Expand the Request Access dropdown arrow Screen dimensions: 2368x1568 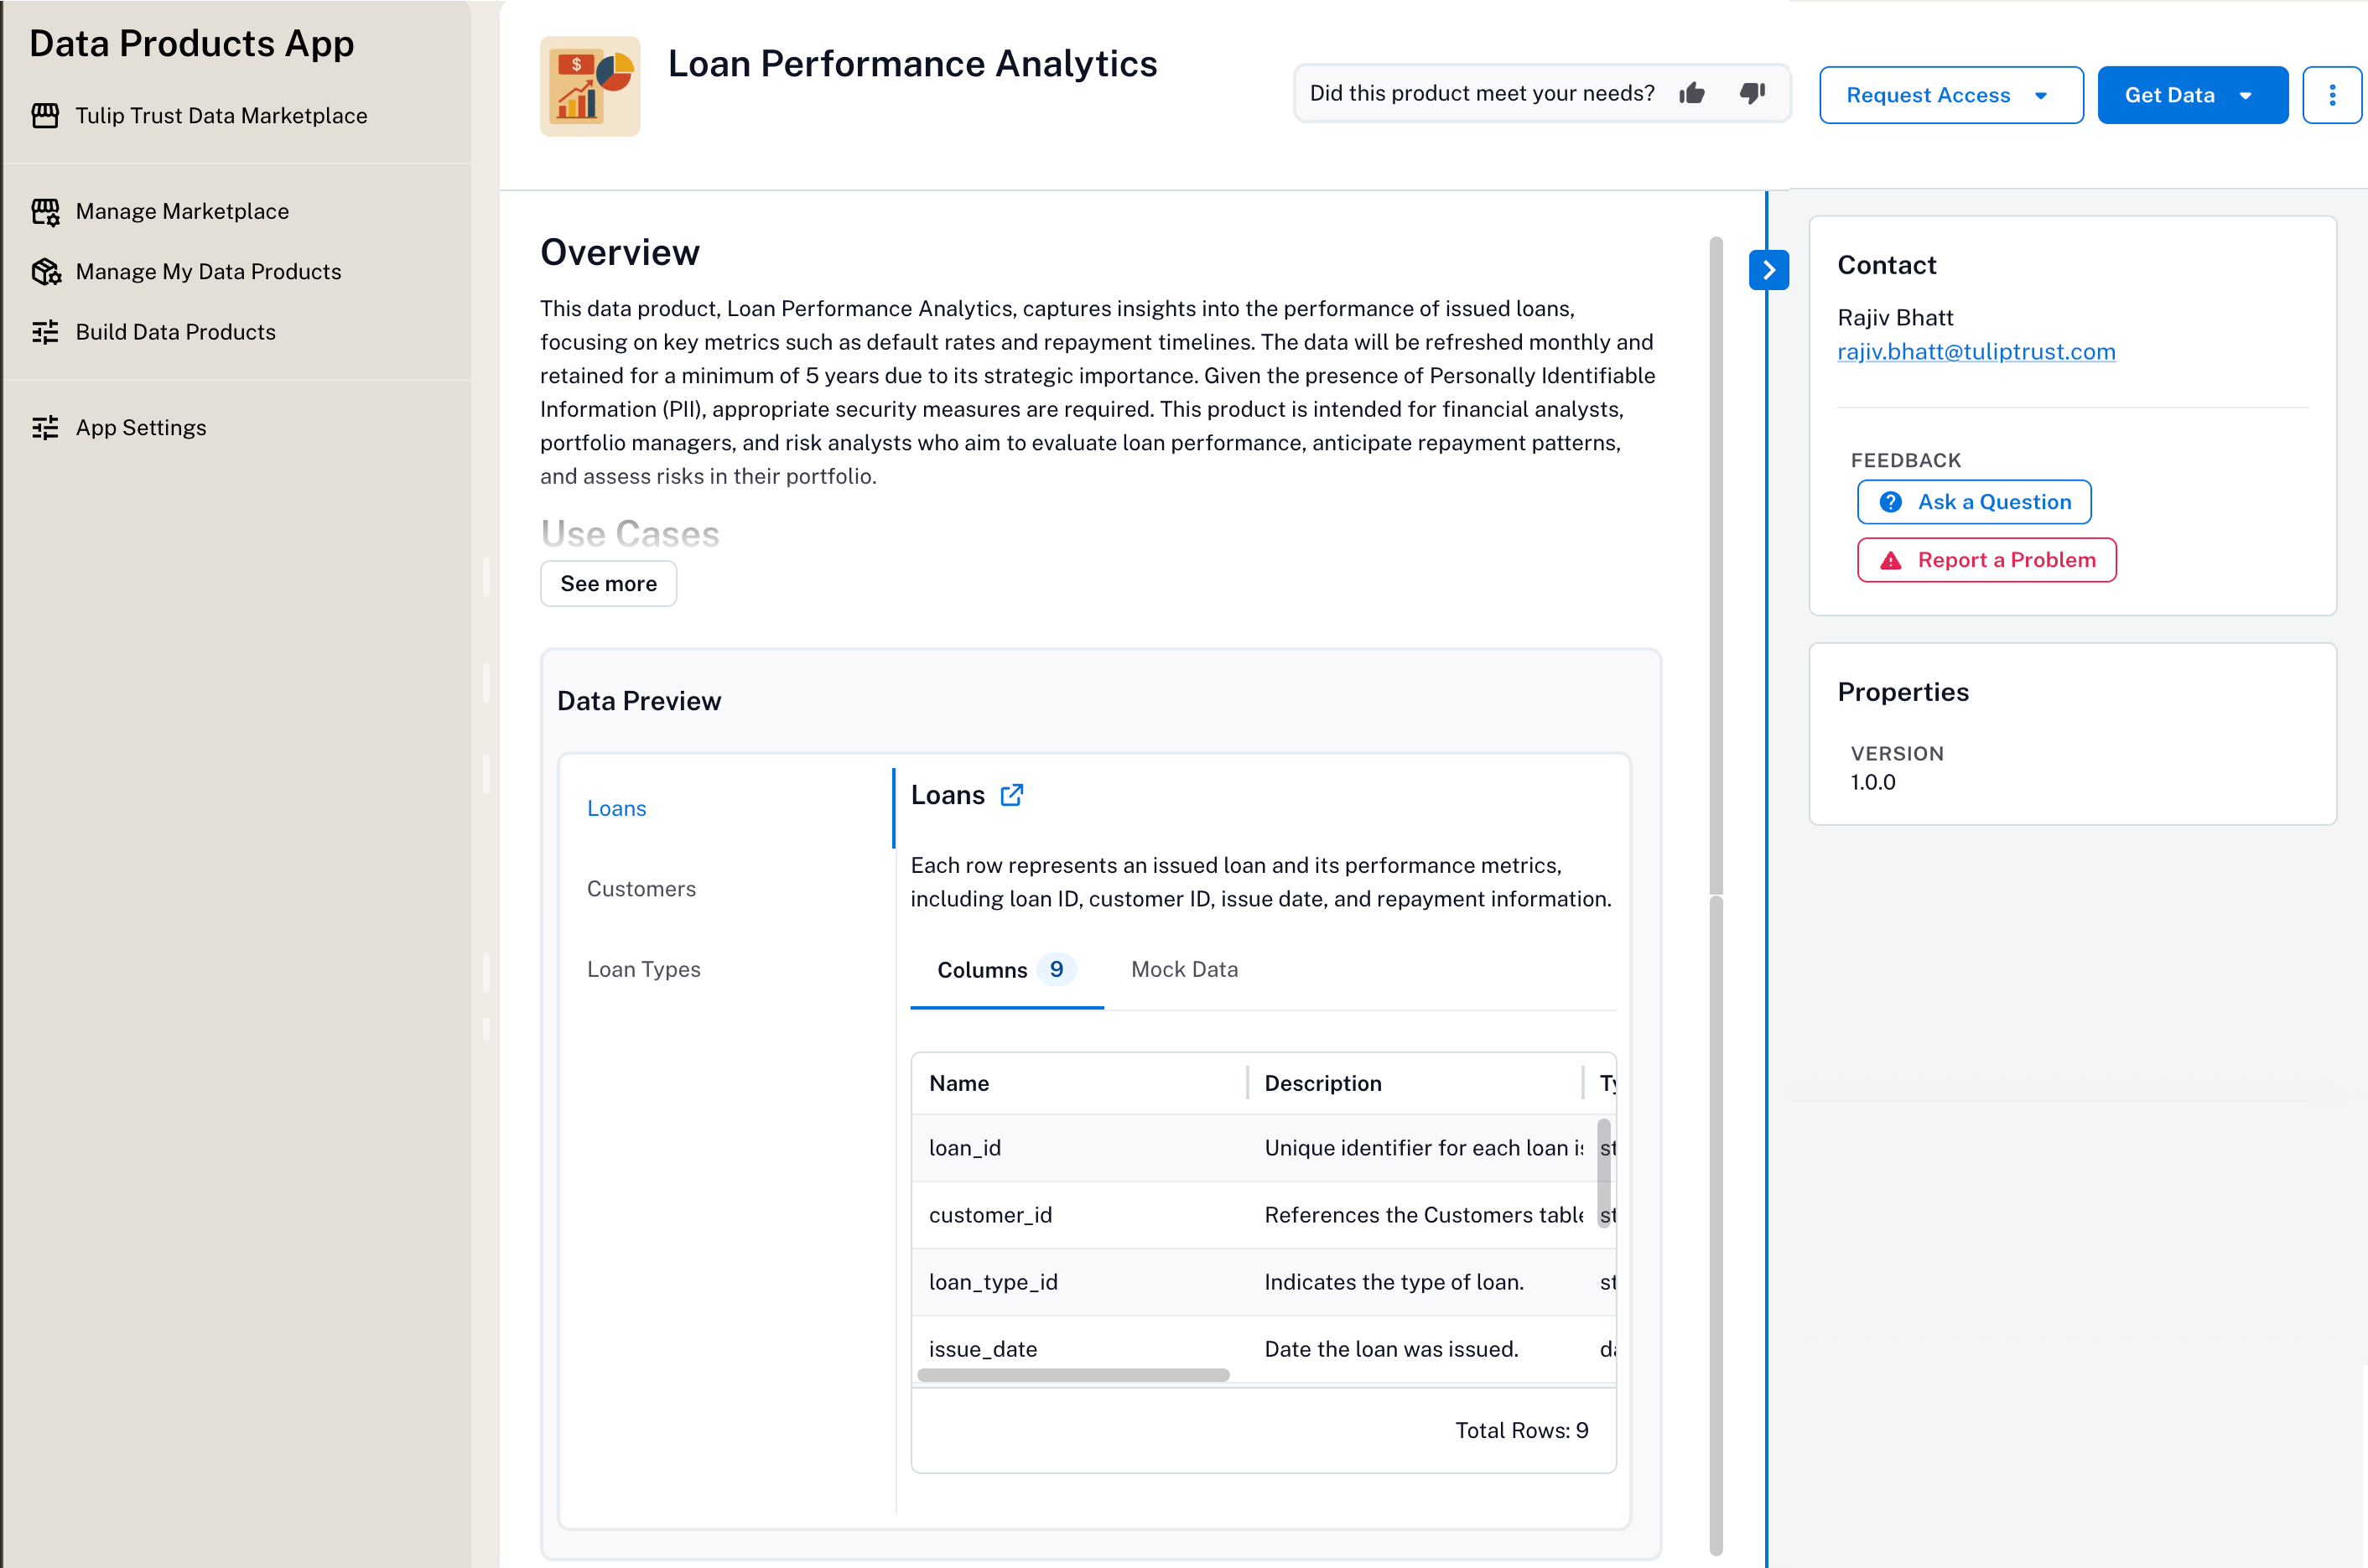(x=2041, y=96)
